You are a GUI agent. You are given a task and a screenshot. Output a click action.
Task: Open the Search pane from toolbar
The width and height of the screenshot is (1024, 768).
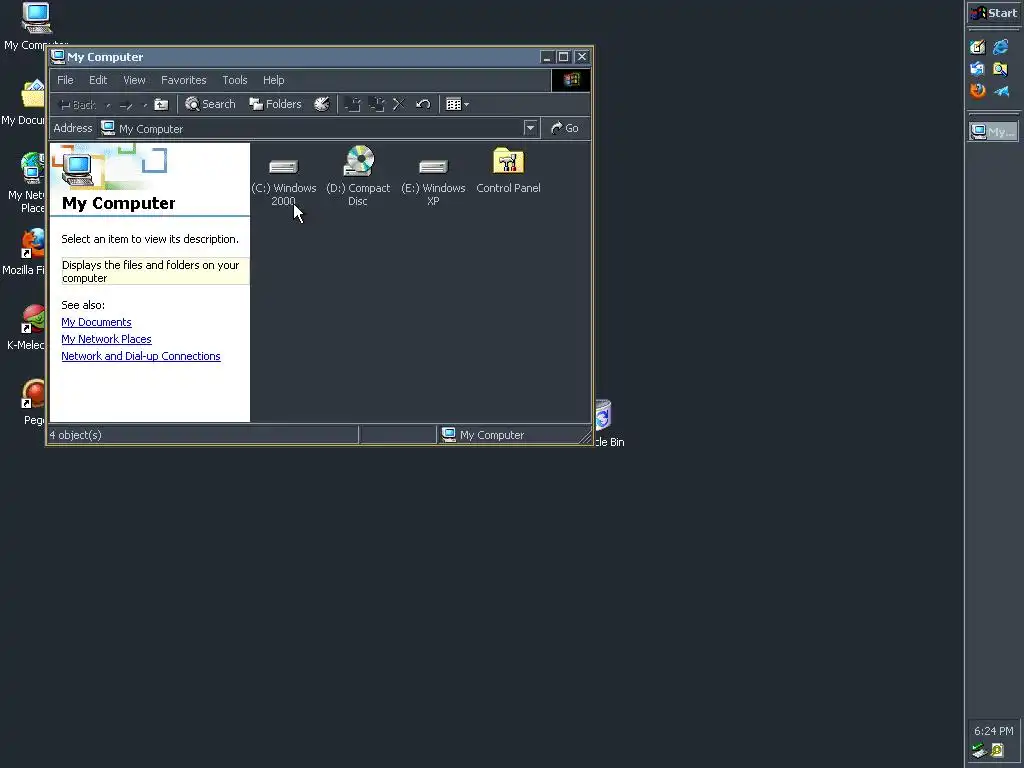pyautogui.click(x=210, y=104)
